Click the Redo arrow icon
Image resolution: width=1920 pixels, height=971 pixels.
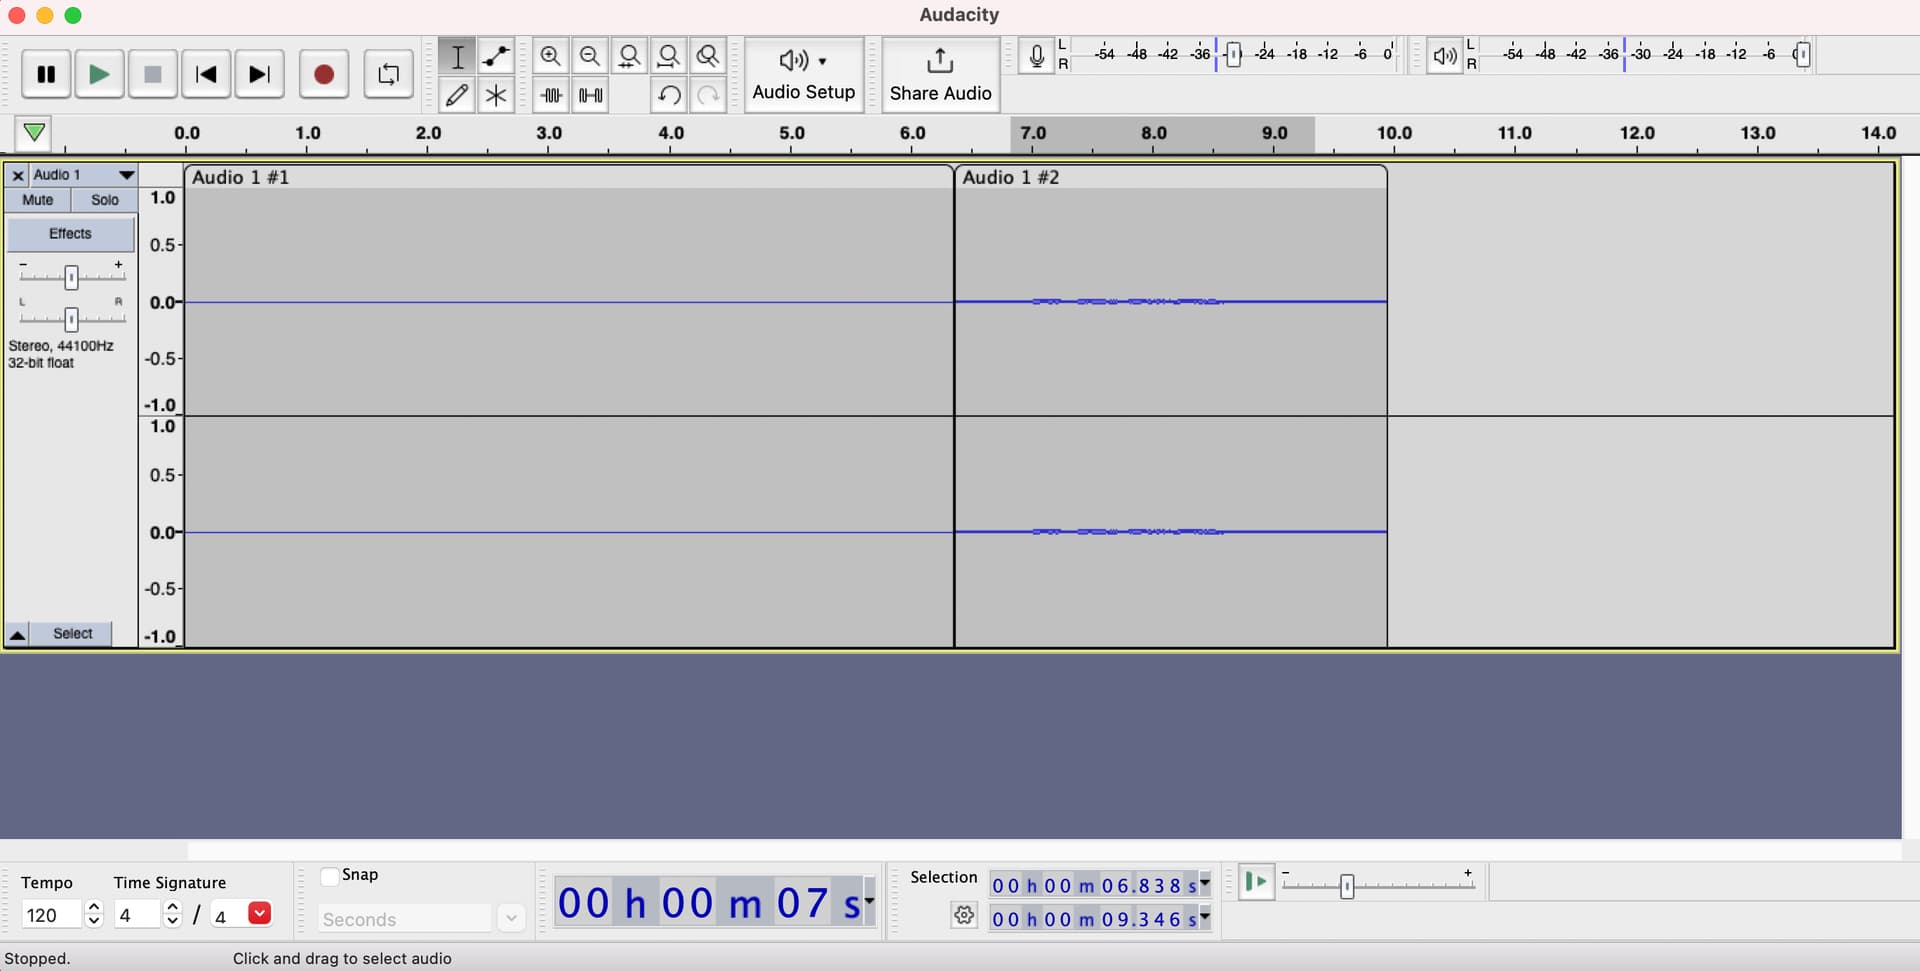pos(707,95)
